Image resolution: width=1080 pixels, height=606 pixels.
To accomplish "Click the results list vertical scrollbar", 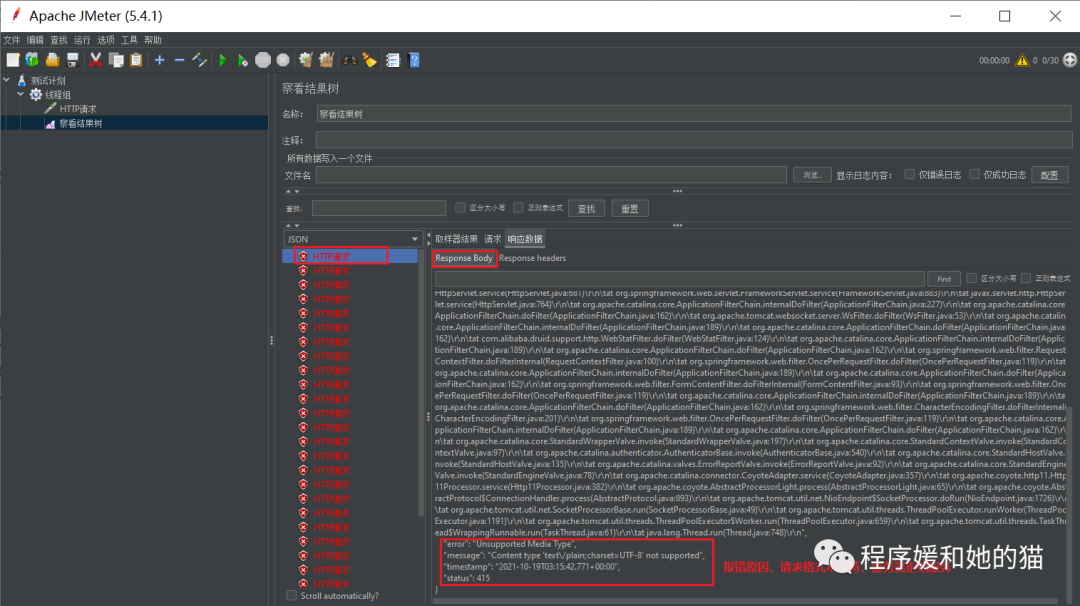I will coord(422,382).
